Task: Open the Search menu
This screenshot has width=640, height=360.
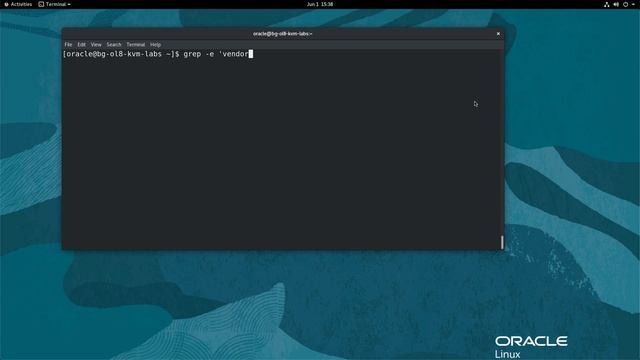Action: coord(114,44)
